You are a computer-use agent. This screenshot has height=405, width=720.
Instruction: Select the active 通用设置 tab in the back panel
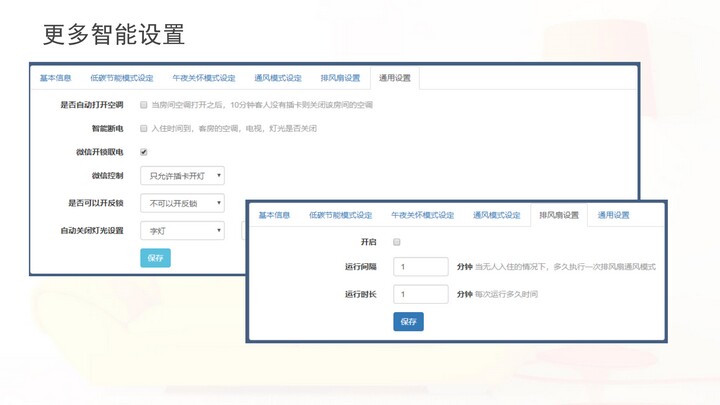coord(395,78)
